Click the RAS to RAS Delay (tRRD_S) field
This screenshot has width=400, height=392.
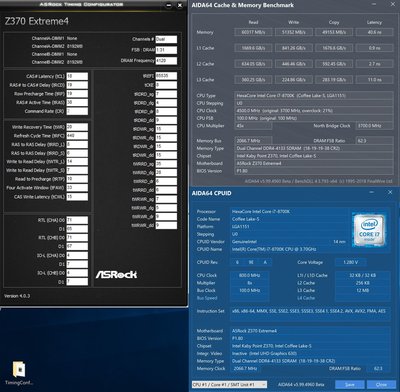[x=77, y=153]
